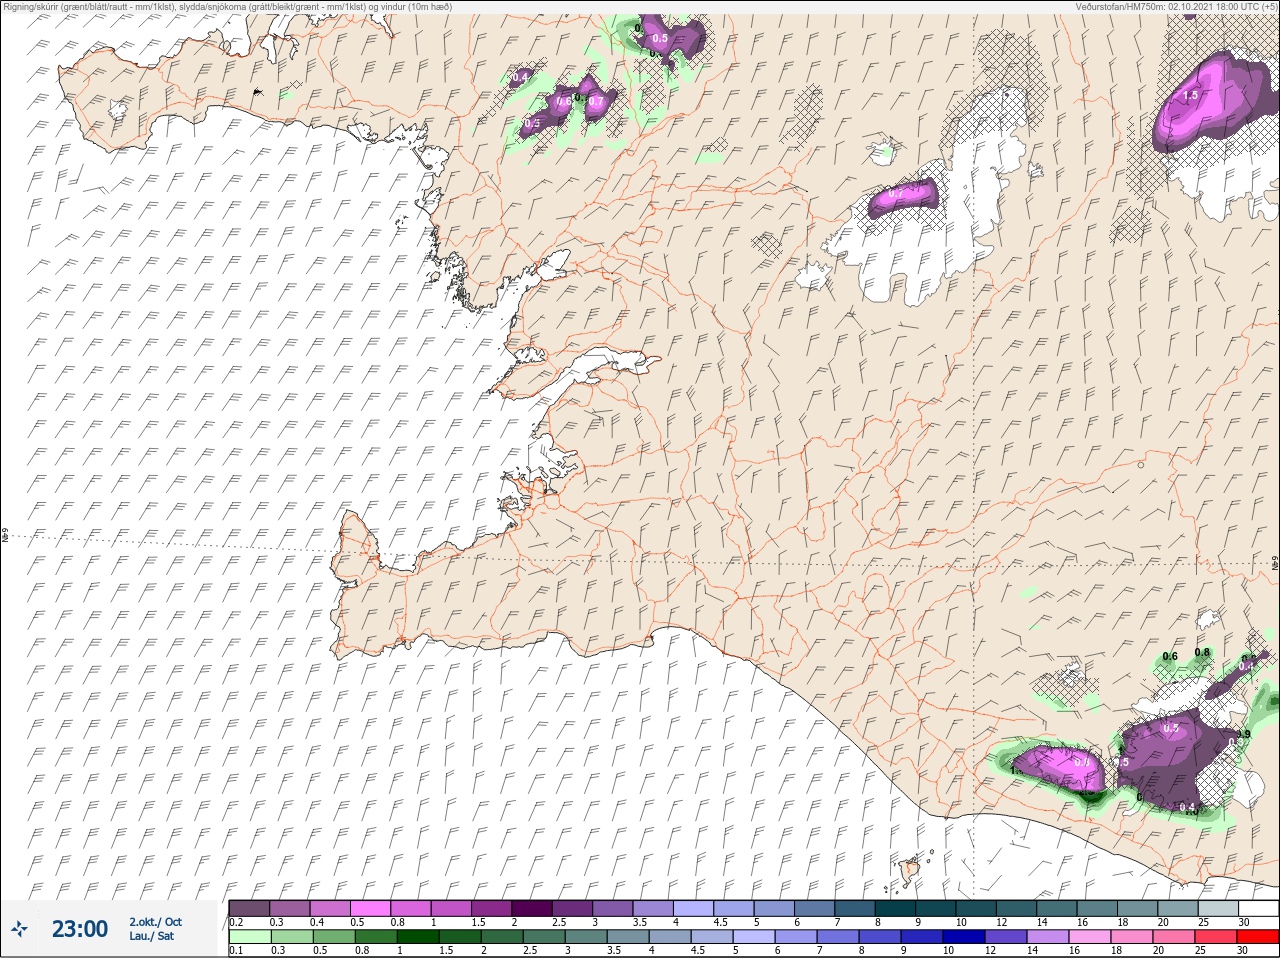Select the bright pink 0.5 swatch, upper legend
The image size is (1280, 958).
pos(369,908)
